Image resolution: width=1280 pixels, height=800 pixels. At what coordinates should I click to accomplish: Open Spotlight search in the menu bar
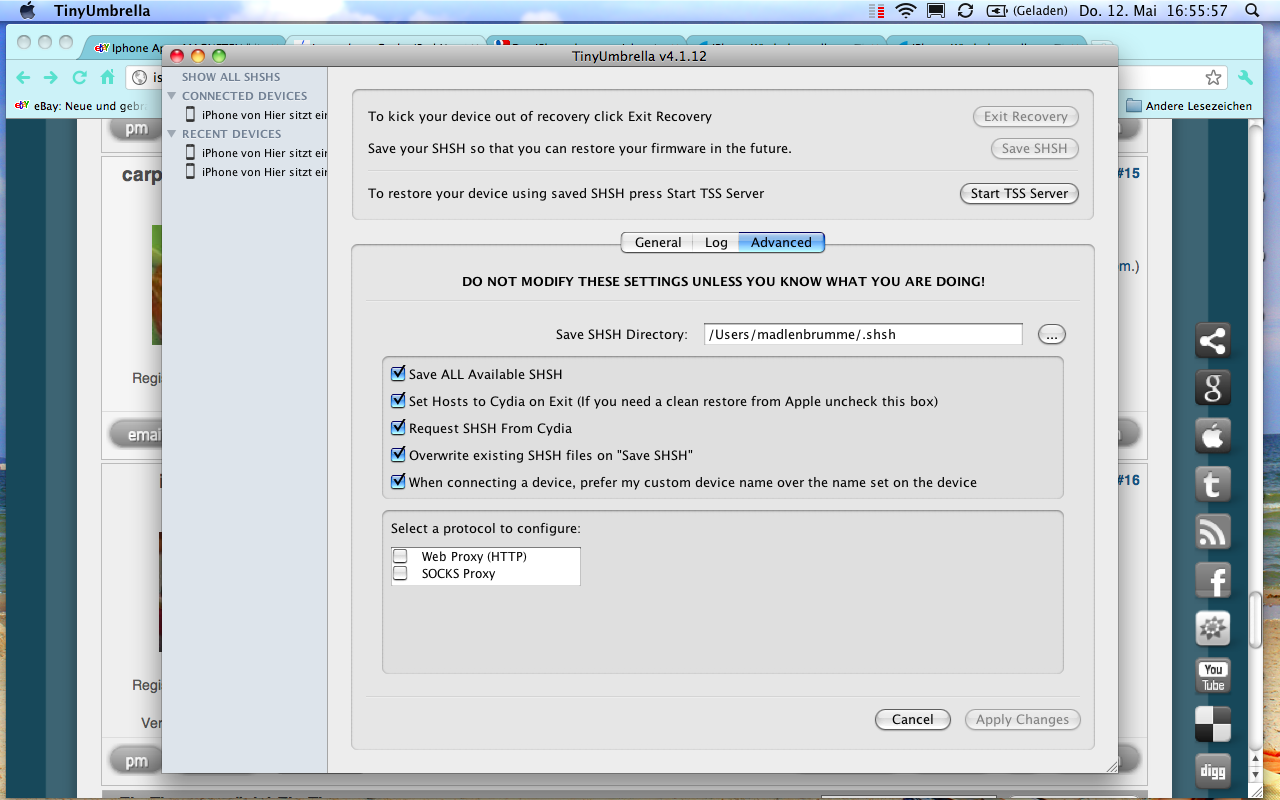click(1251, 11)
